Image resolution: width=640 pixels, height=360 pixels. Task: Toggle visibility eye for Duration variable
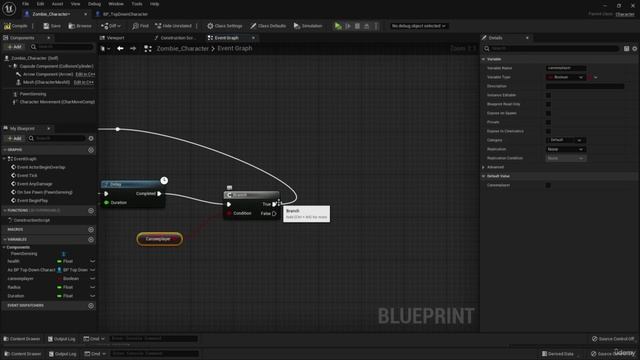pyautogui.click(x=93, y=296)
